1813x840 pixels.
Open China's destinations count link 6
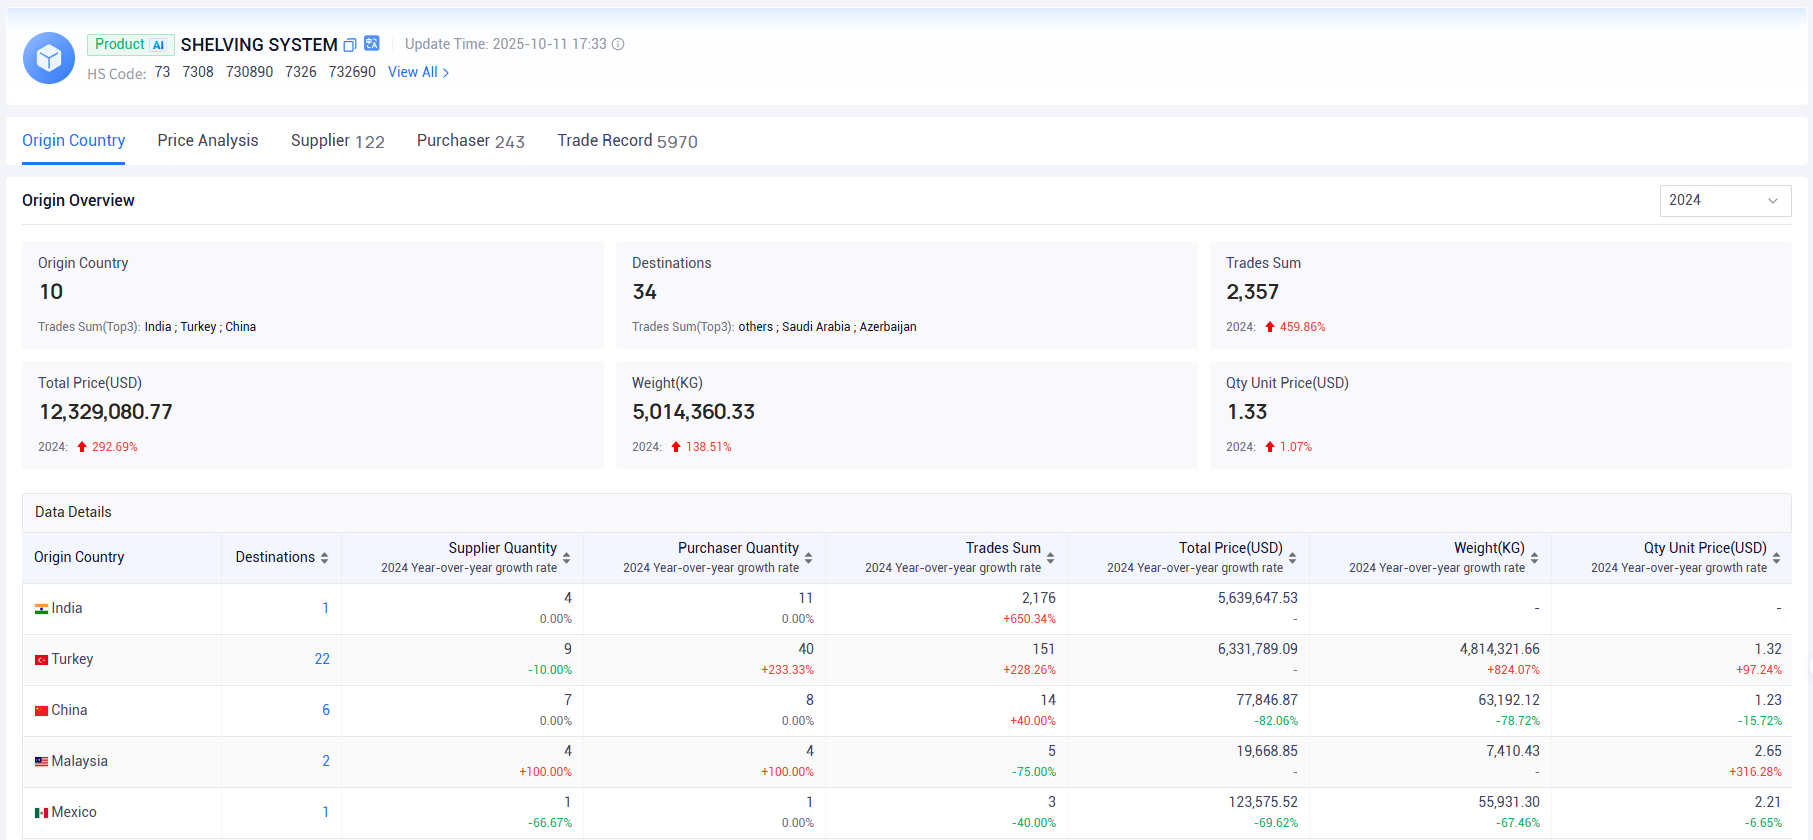[326, 710]
